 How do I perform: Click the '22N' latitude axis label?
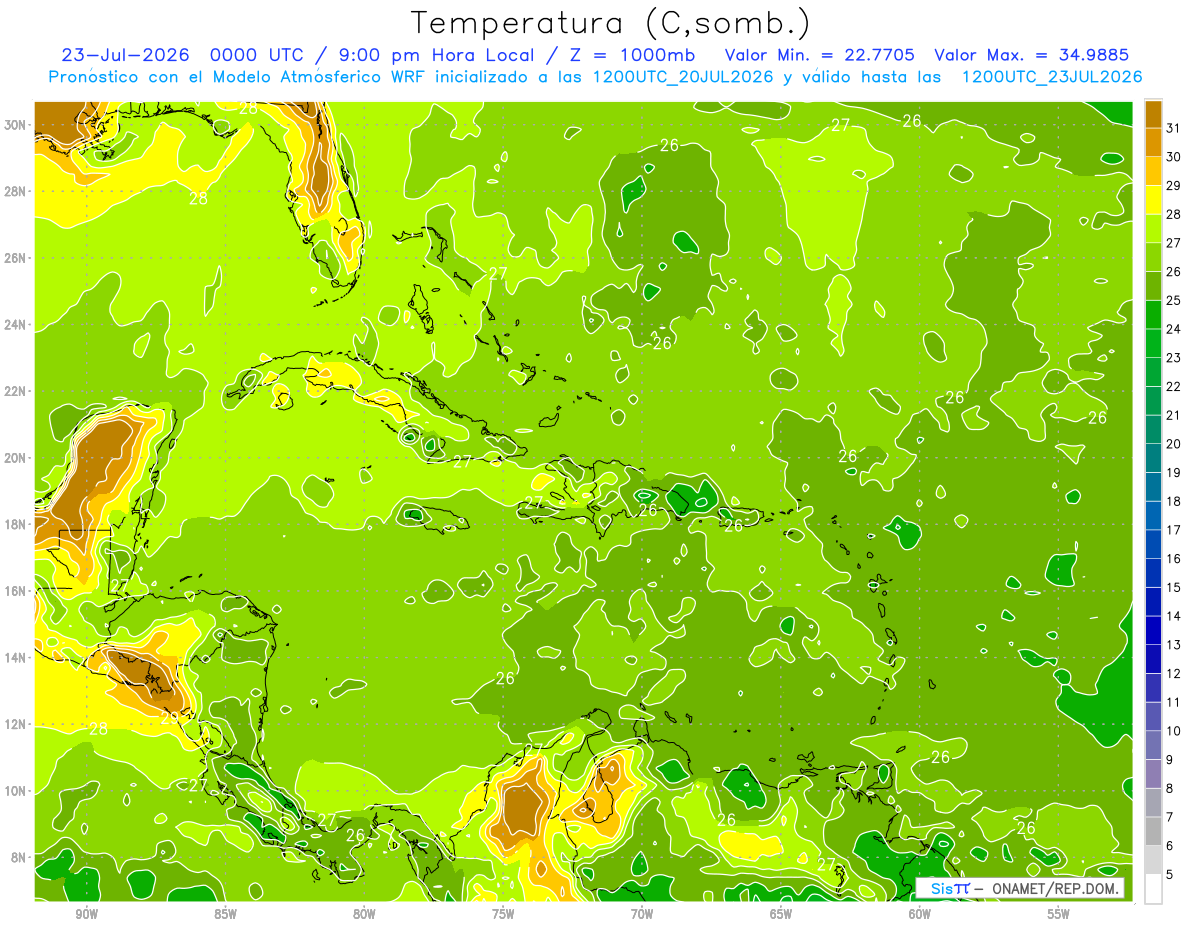16,391
